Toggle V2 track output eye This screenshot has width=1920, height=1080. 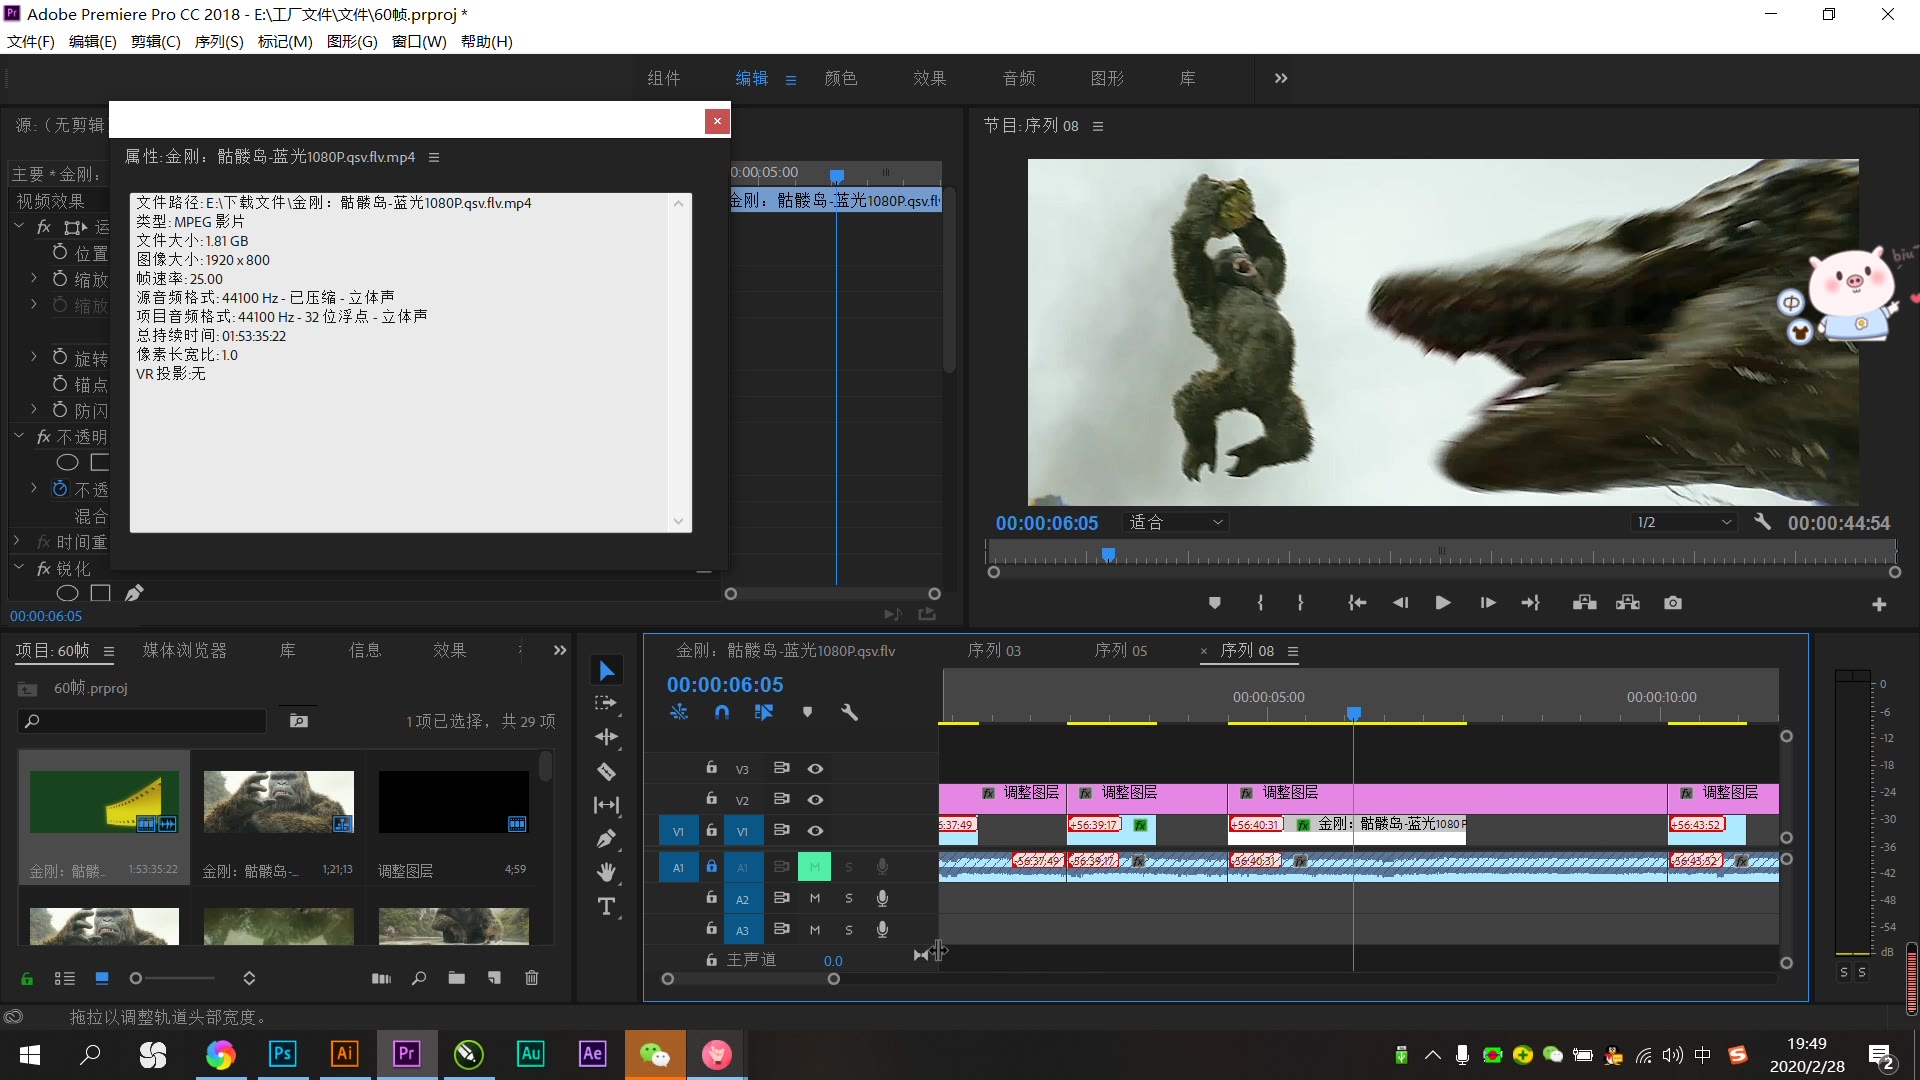[816, 800]
